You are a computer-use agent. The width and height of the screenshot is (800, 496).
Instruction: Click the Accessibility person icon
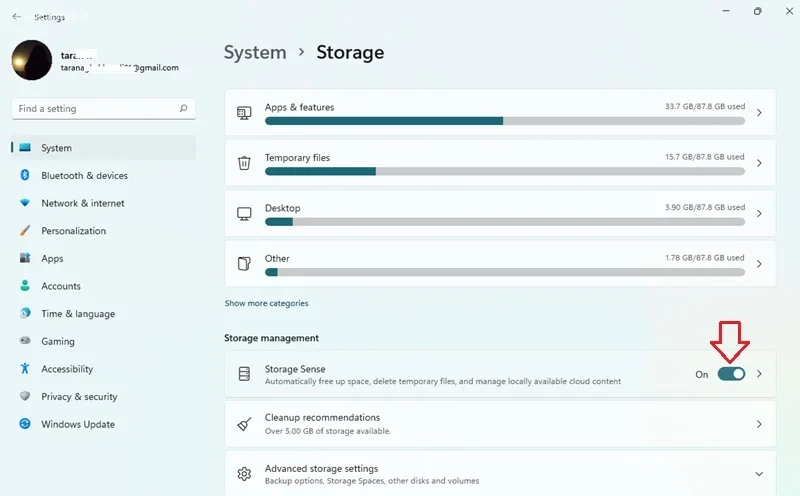(24, 368)
